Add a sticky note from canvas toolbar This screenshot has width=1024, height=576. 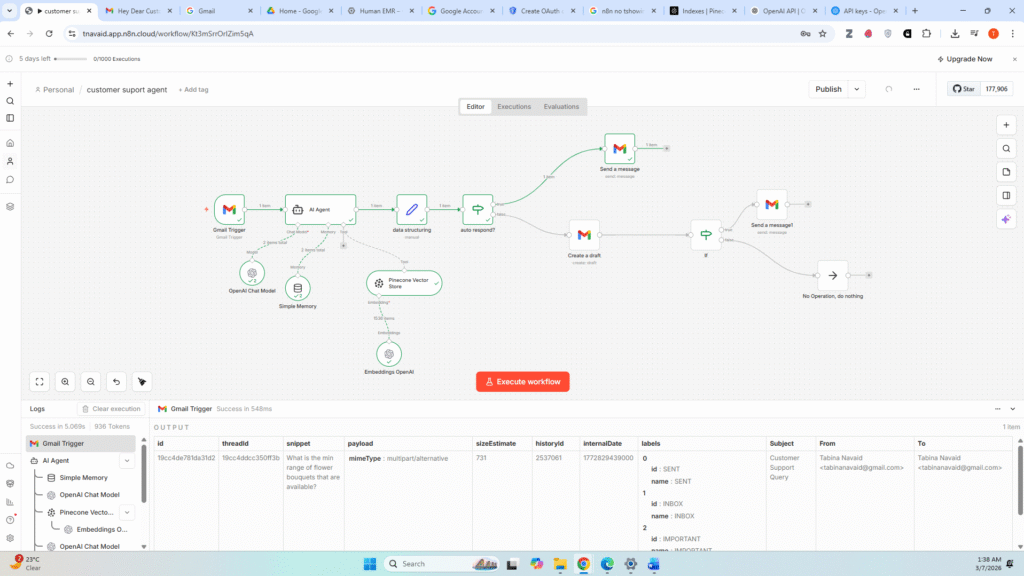point(1006,172)
